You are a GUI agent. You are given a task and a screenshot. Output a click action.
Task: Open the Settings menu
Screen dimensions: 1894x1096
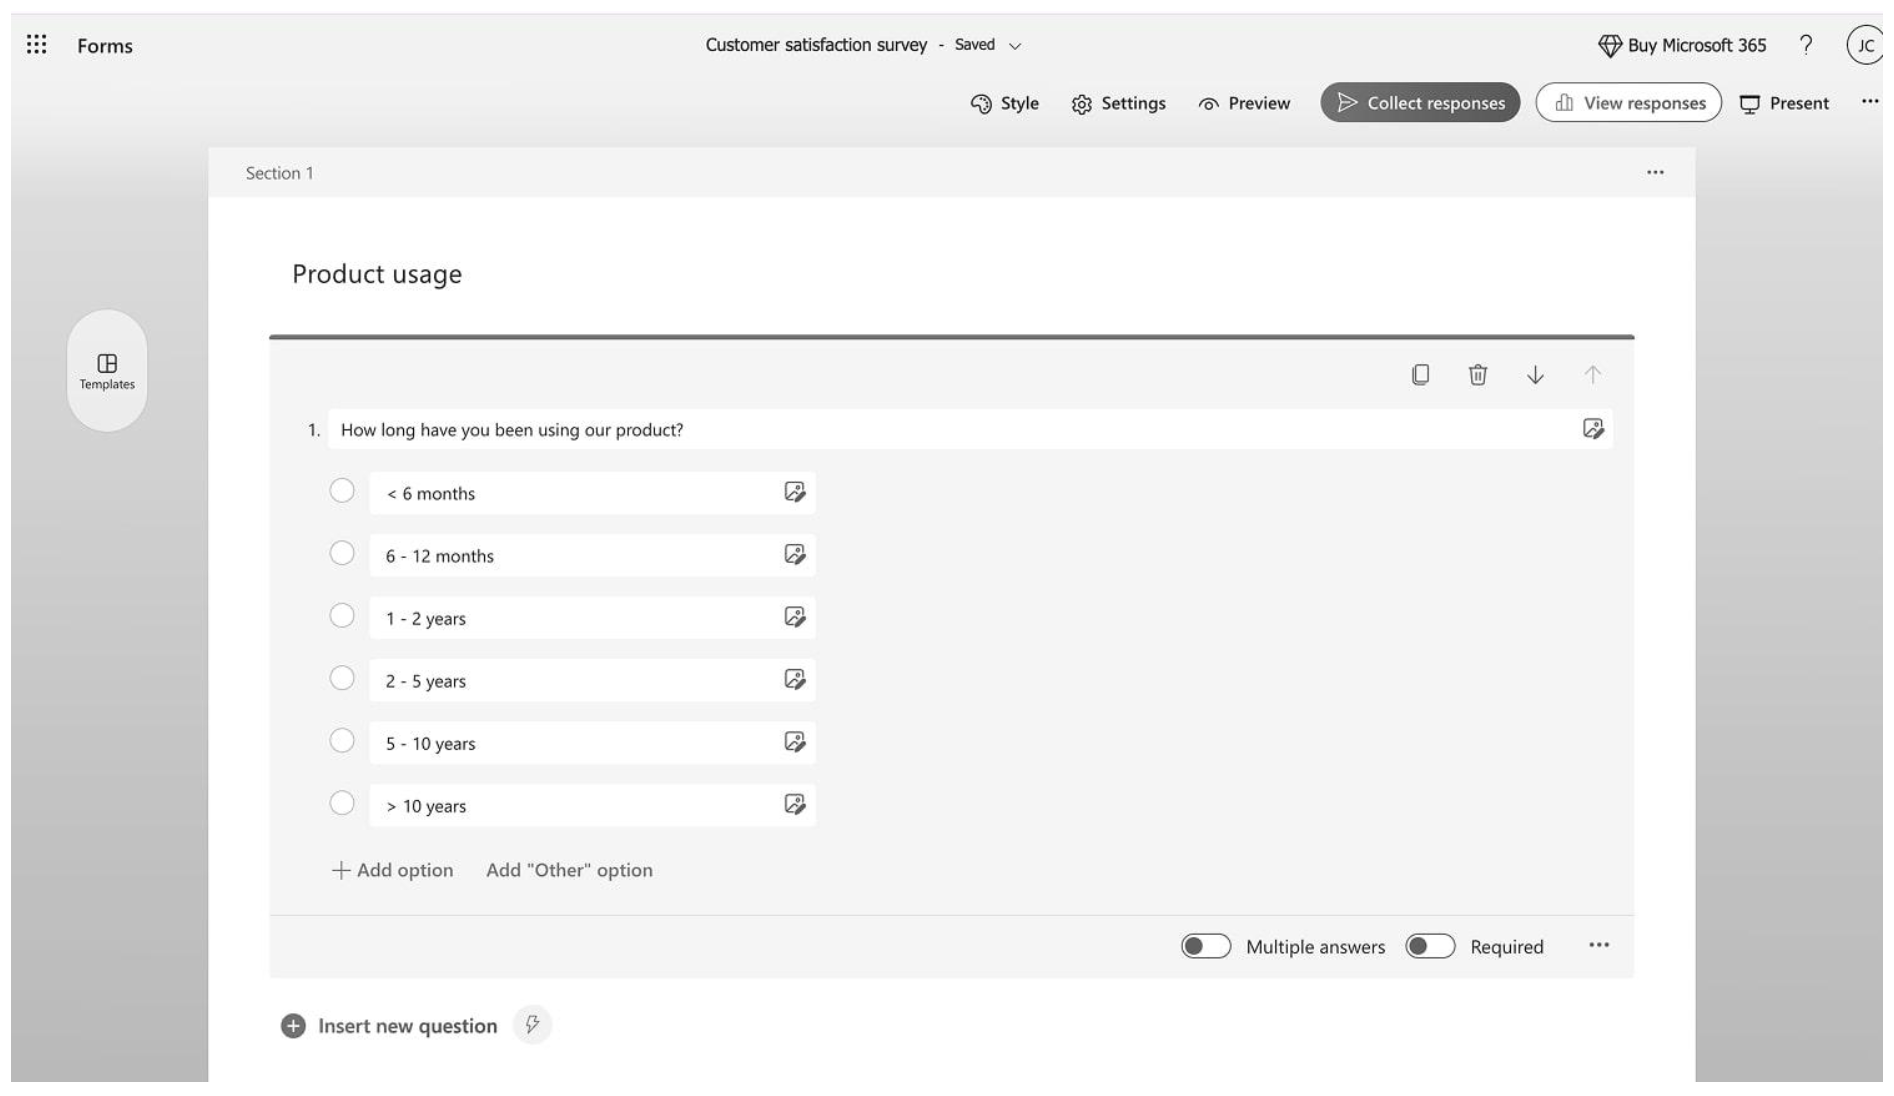[1119, 103]
